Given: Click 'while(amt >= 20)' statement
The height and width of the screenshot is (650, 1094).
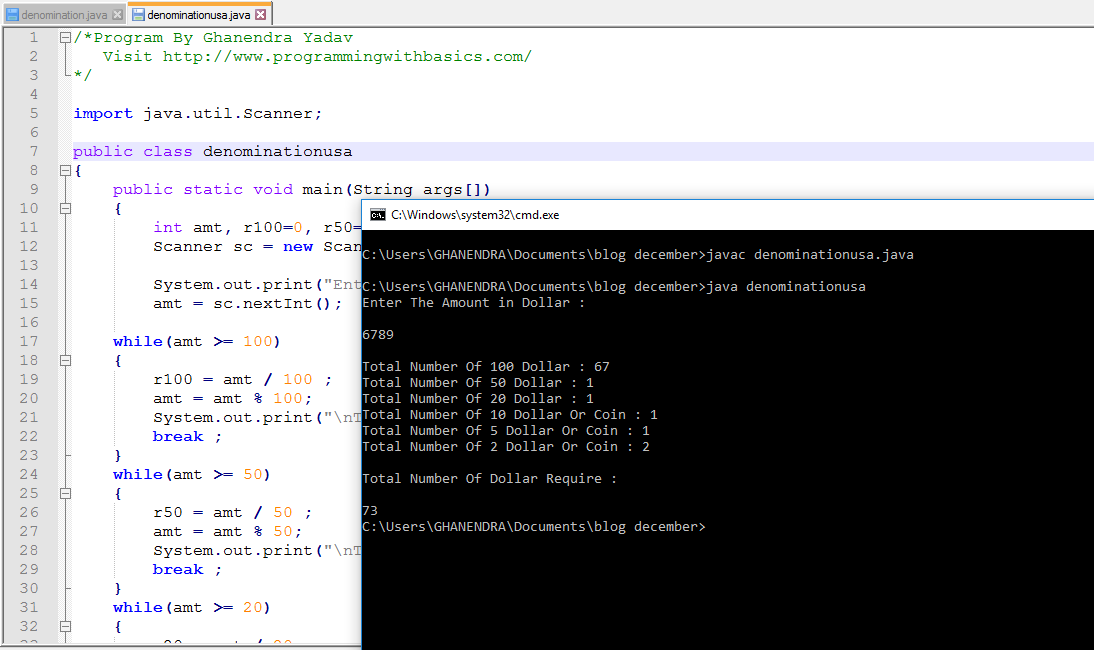Looking at the screenshot, I should [192, 607].
